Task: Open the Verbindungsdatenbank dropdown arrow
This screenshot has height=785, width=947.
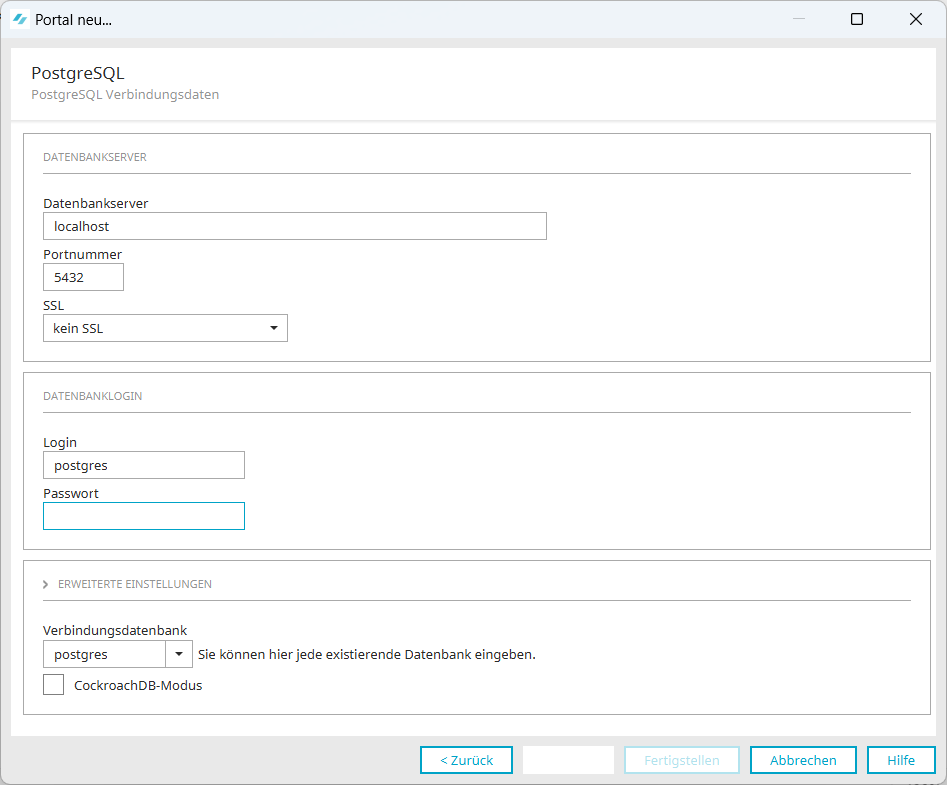Action: (x=179, y=654)
